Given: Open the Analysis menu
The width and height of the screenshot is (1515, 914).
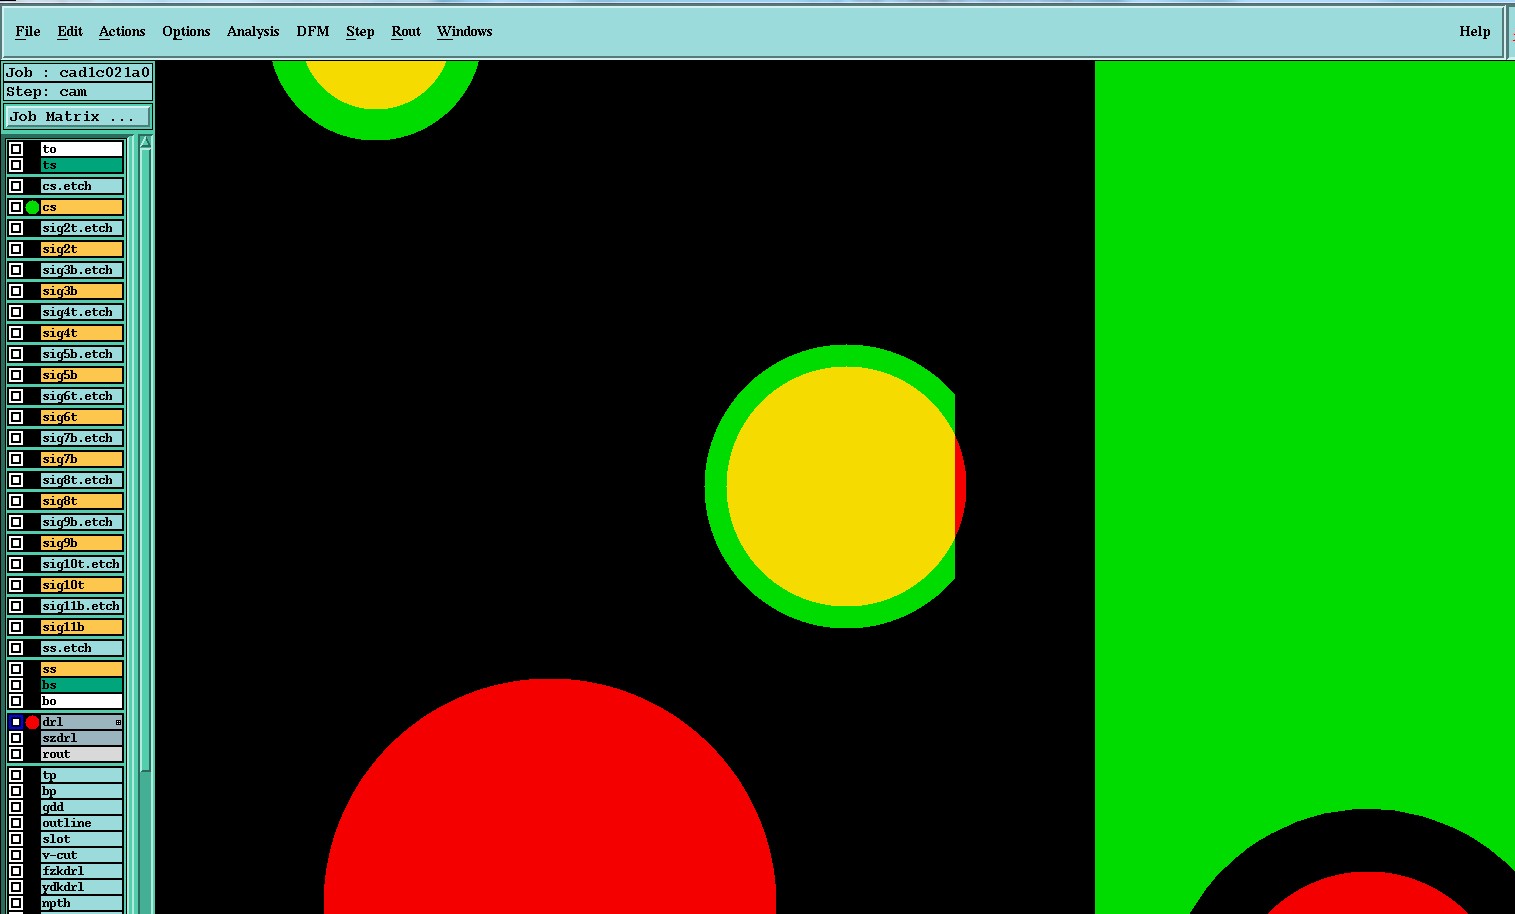Looking at the screenshot, I should [253, 31].
